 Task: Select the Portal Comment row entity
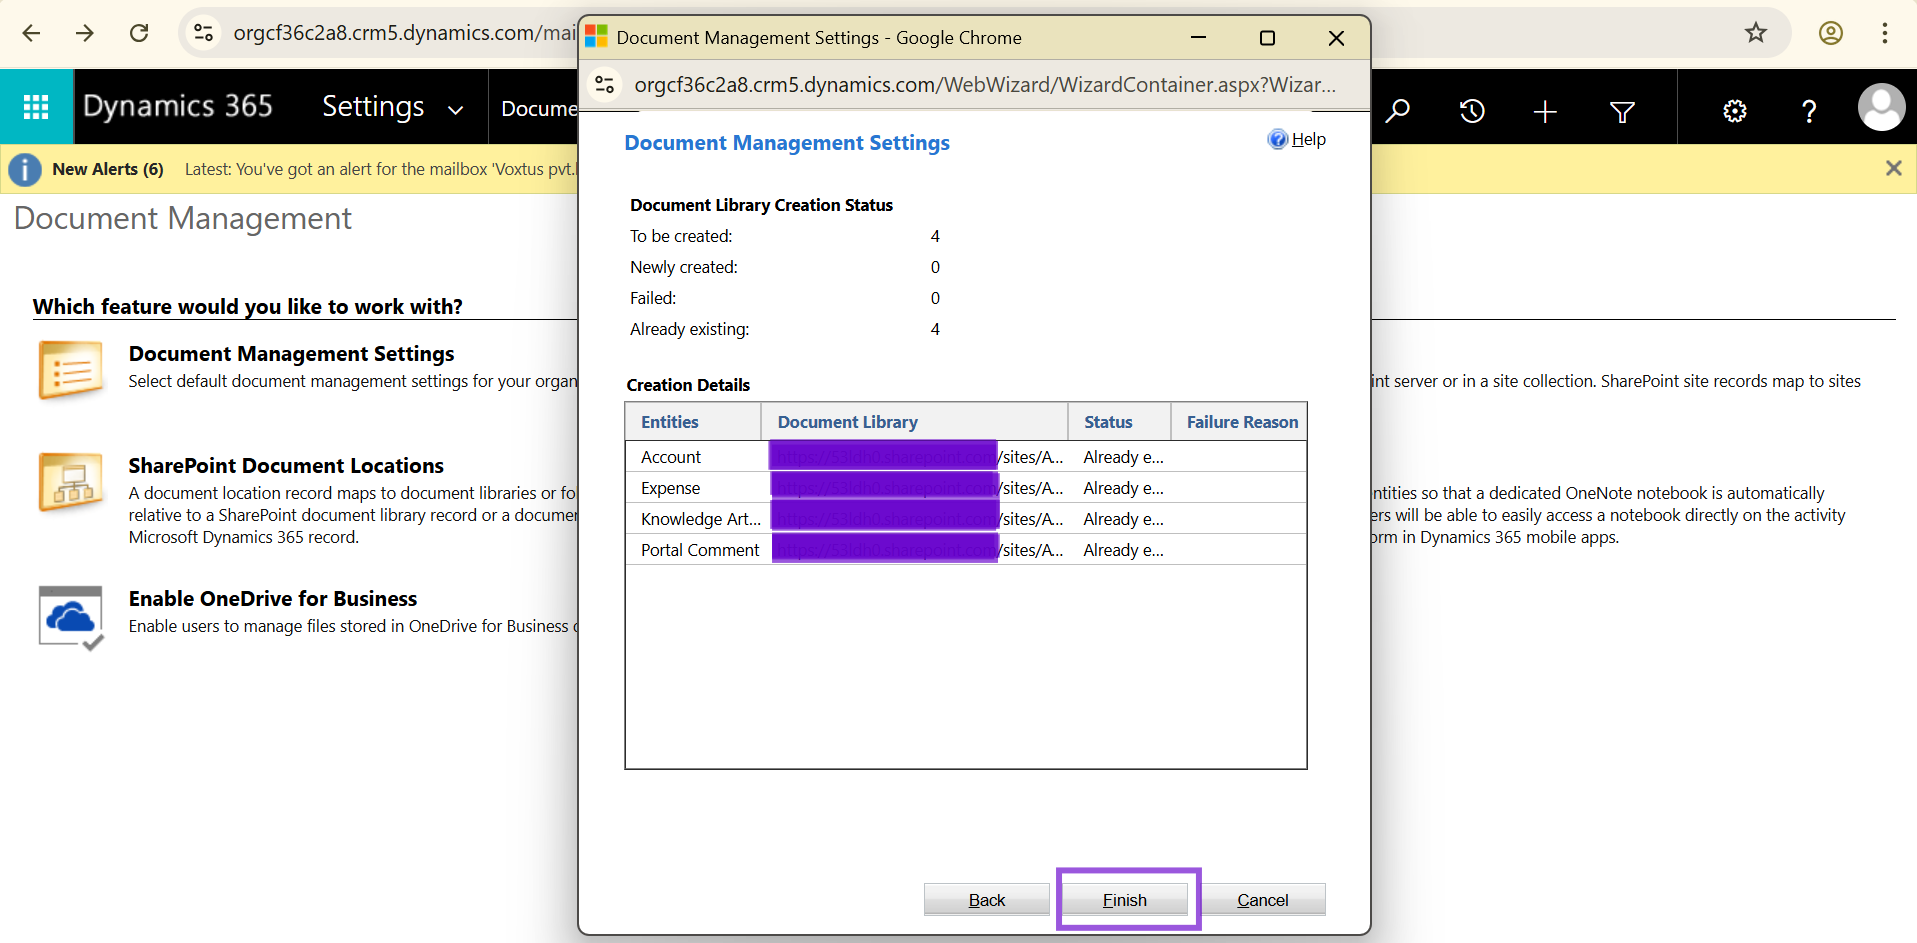[700, 550]
